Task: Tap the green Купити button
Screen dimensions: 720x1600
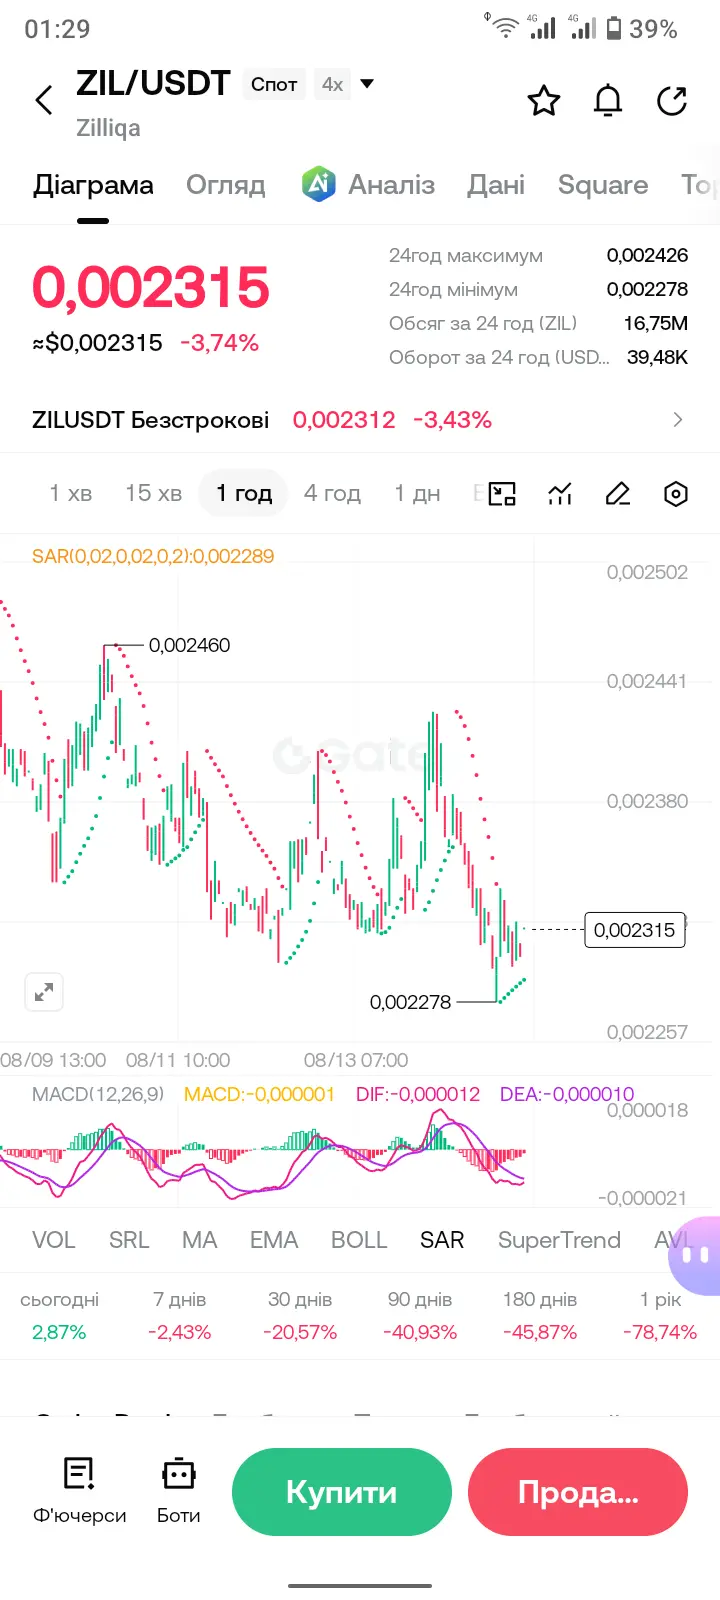Action: (x=342, y=1492)
